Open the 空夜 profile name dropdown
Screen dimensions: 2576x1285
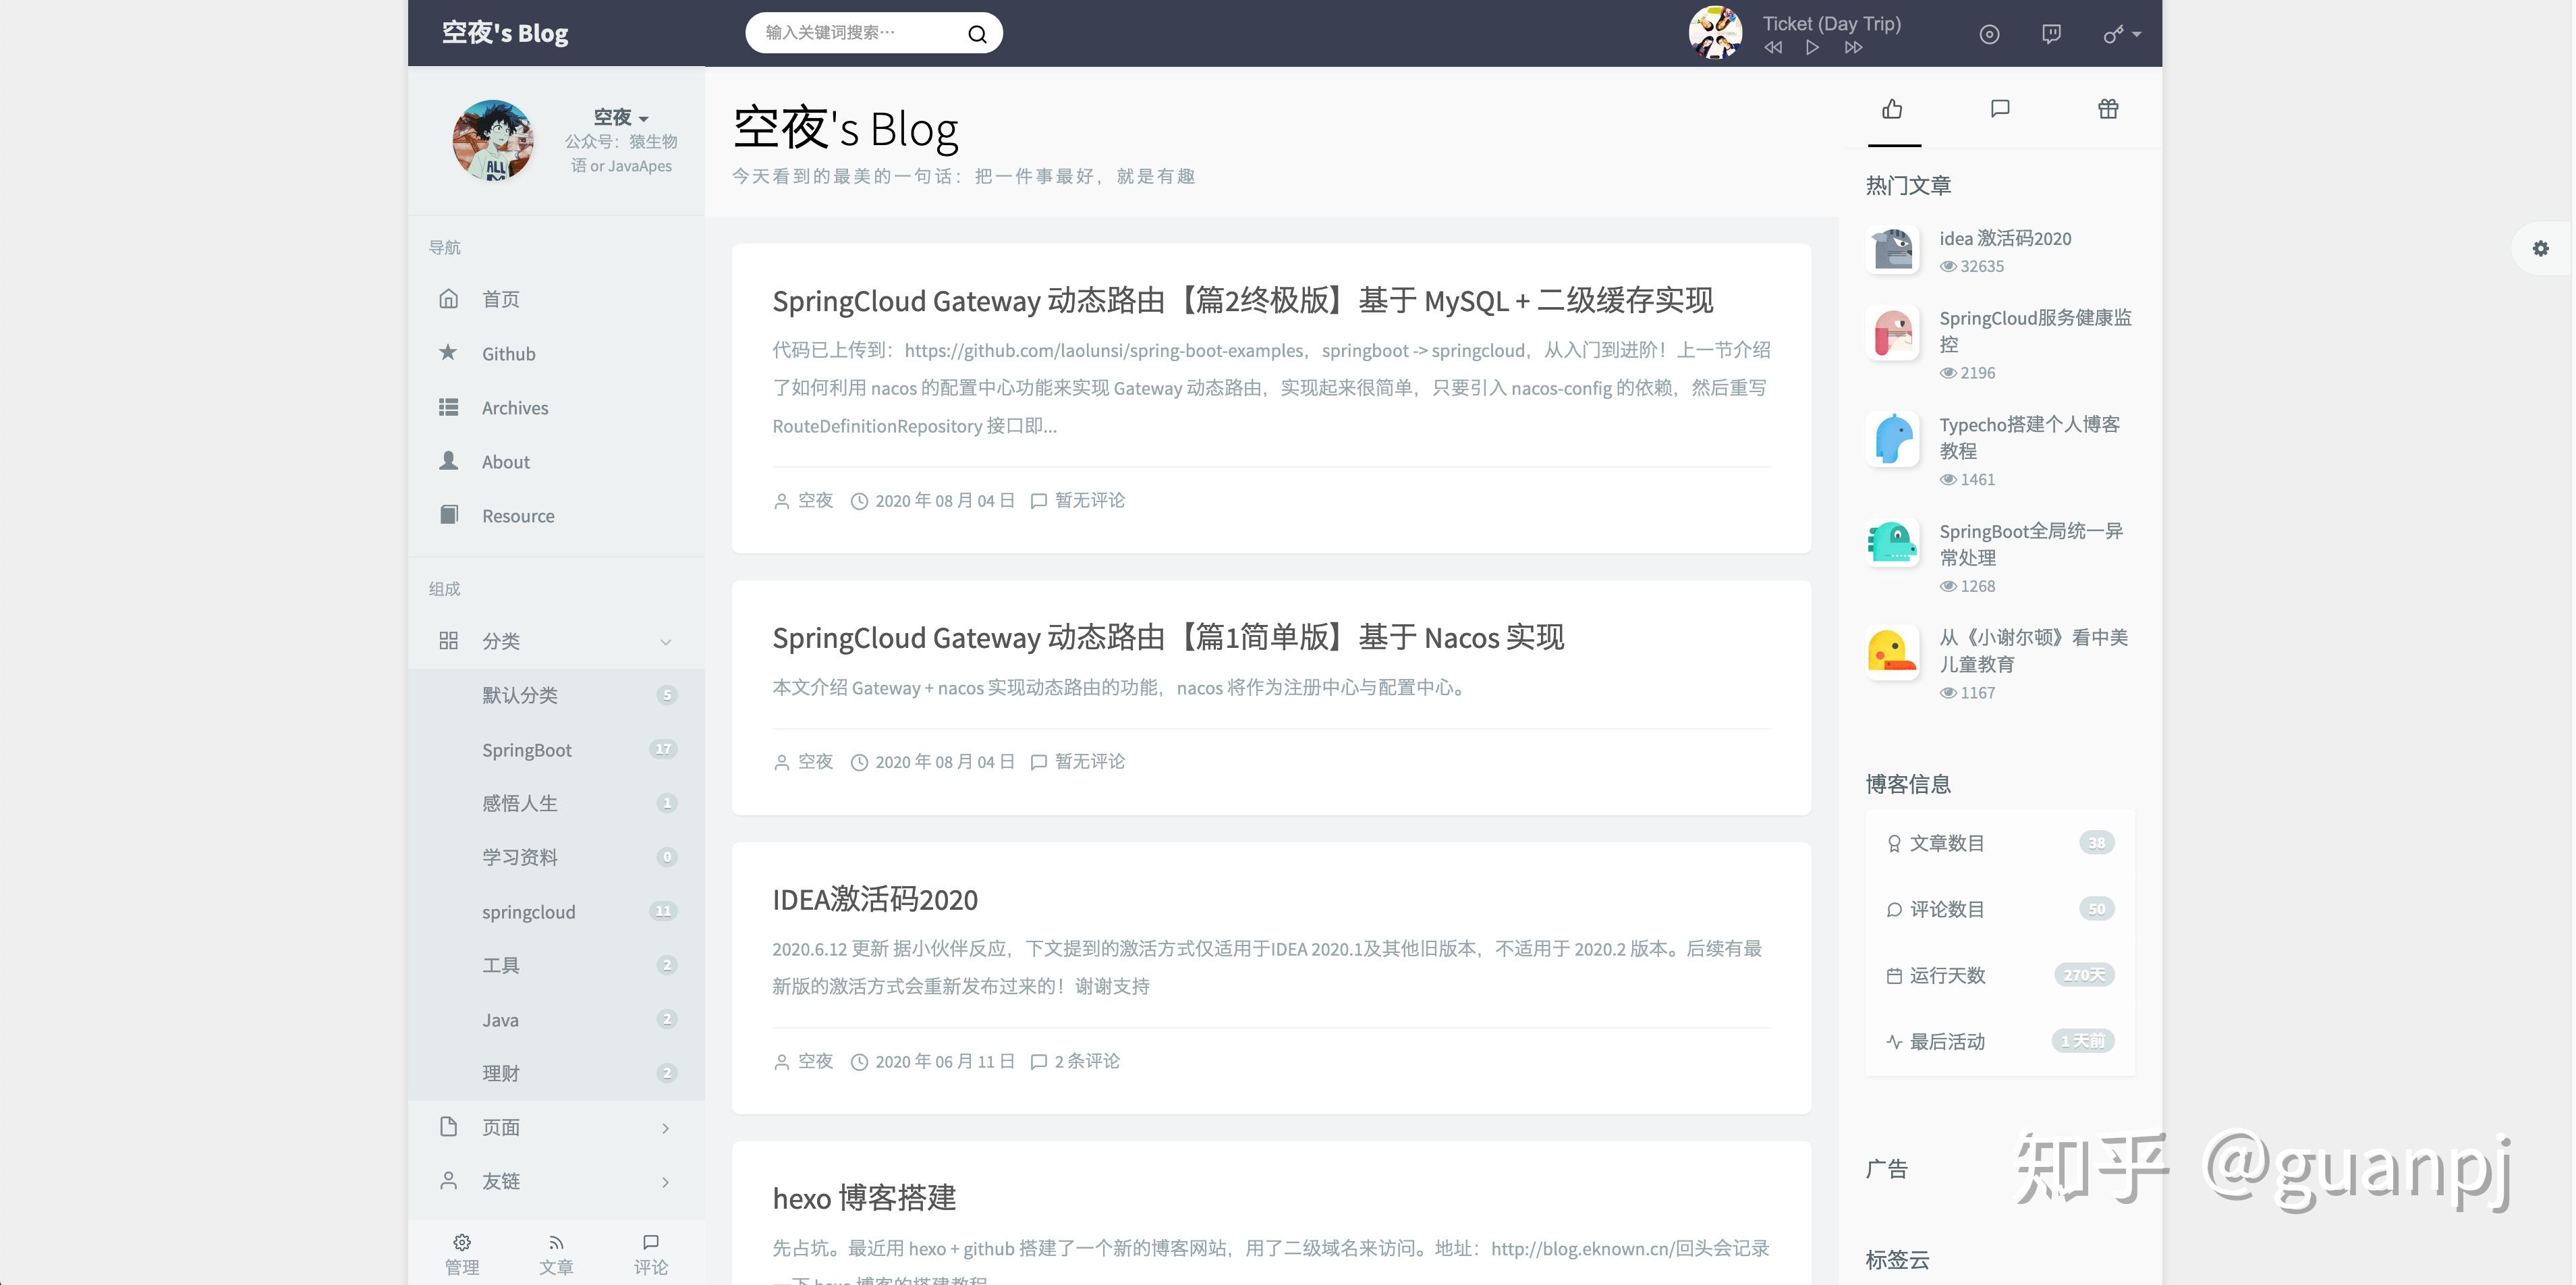(x=621, y=117)
